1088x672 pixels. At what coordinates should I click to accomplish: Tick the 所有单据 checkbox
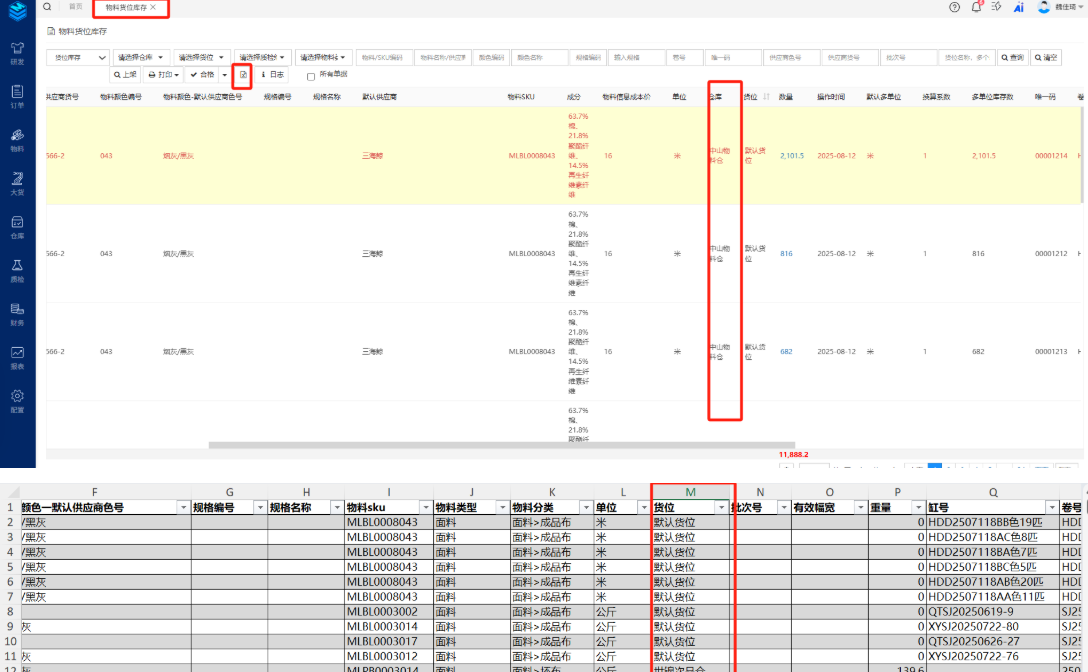point(311,76)
